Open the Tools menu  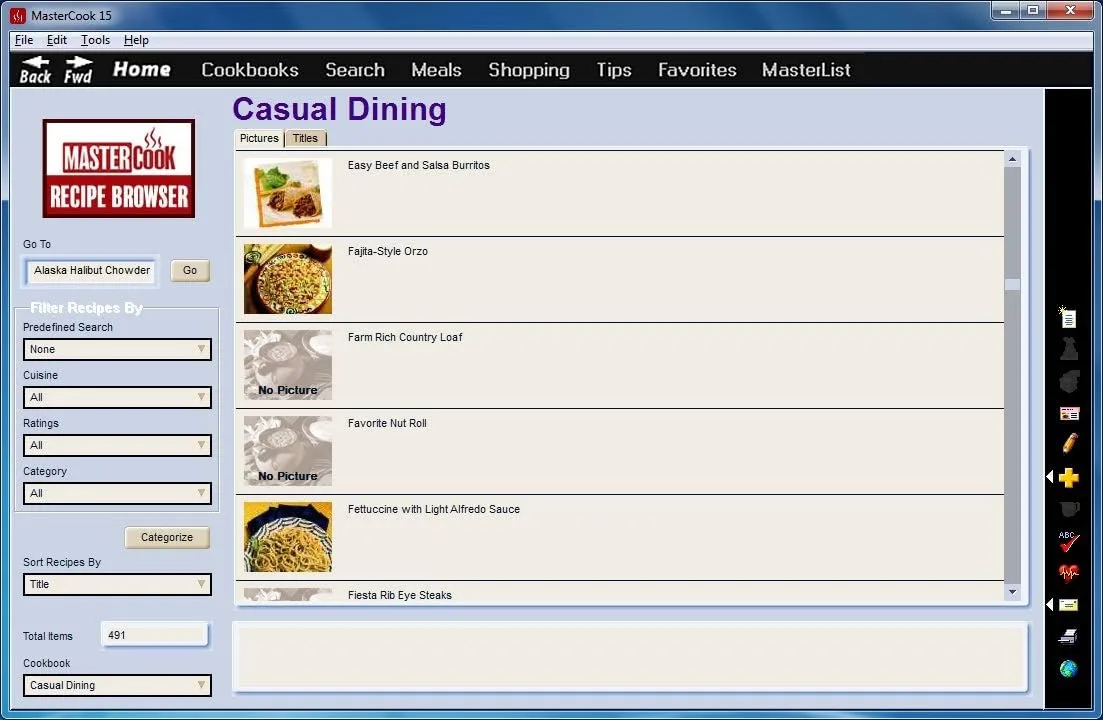pos(94,40)
